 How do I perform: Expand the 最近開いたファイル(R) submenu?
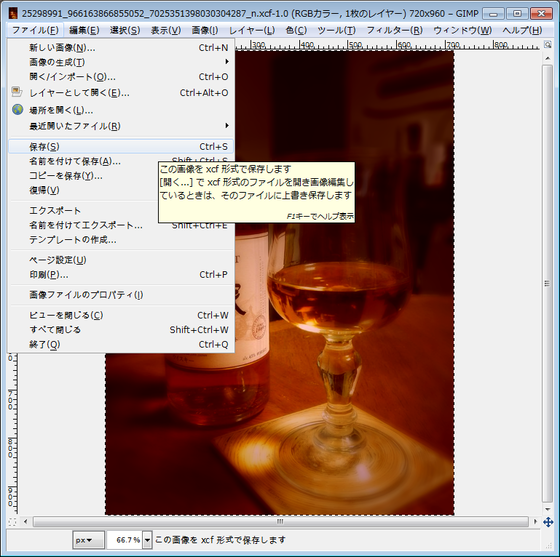click(x=121, y=126)
